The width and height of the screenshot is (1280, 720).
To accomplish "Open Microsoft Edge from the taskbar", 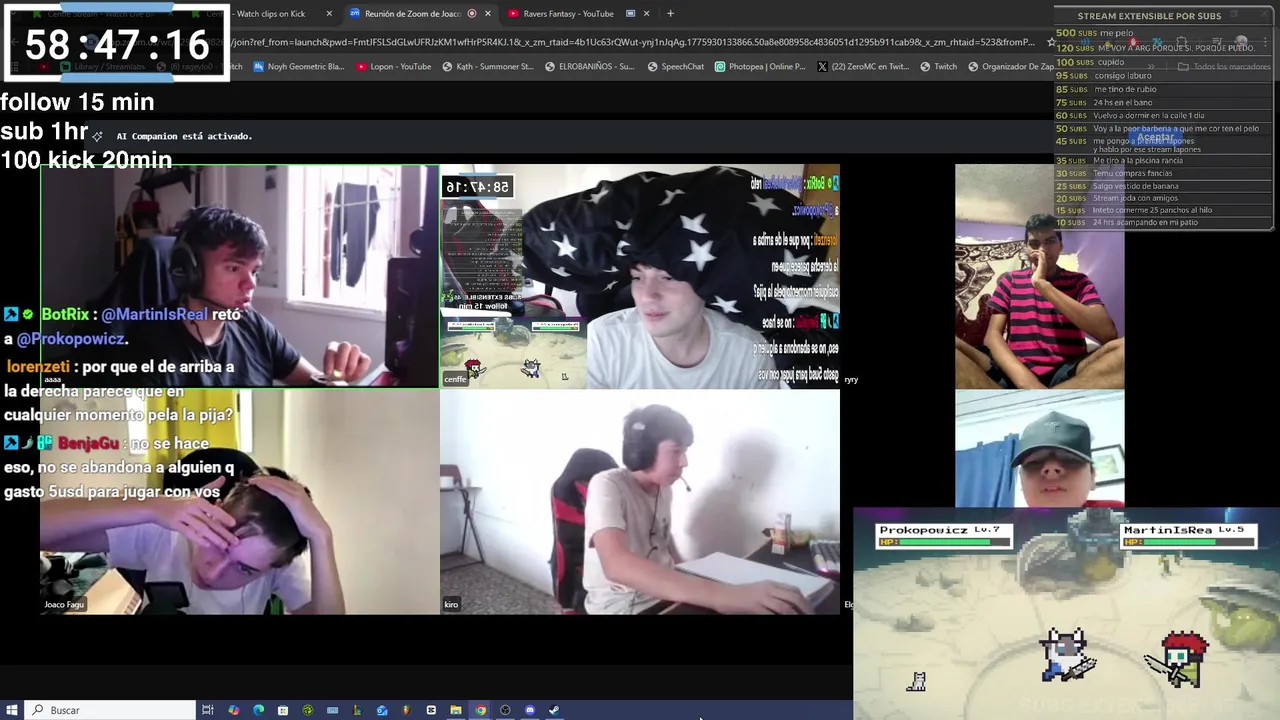I will 258,710.
